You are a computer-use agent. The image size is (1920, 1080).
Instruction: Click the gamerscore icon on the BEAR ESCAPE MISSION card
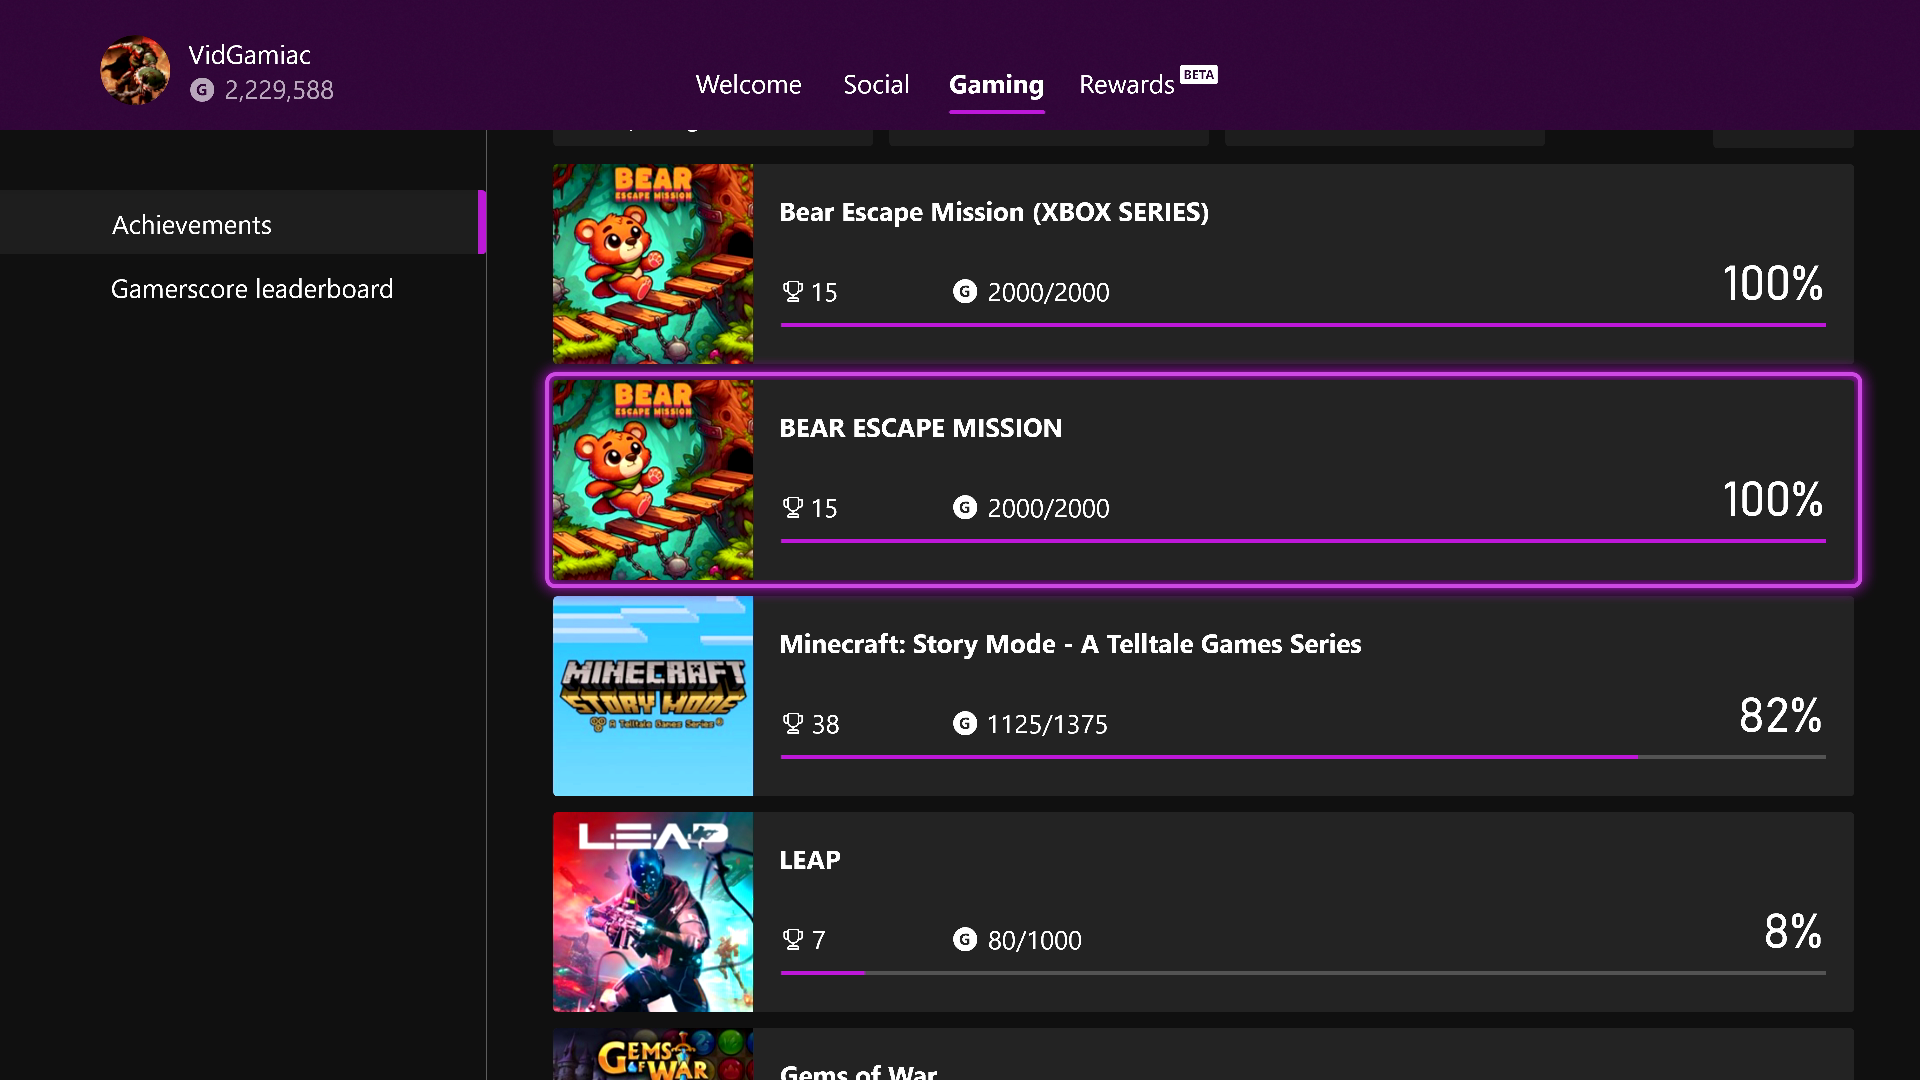(965, 507)
